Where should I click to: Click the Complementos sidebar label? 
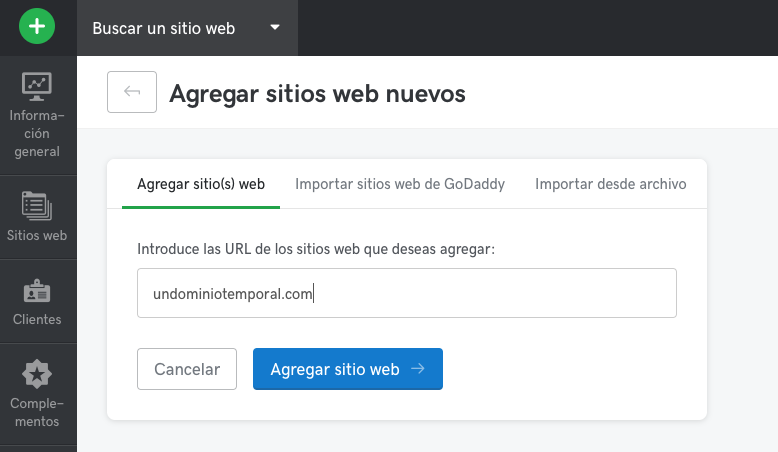(x=37, y=412)
